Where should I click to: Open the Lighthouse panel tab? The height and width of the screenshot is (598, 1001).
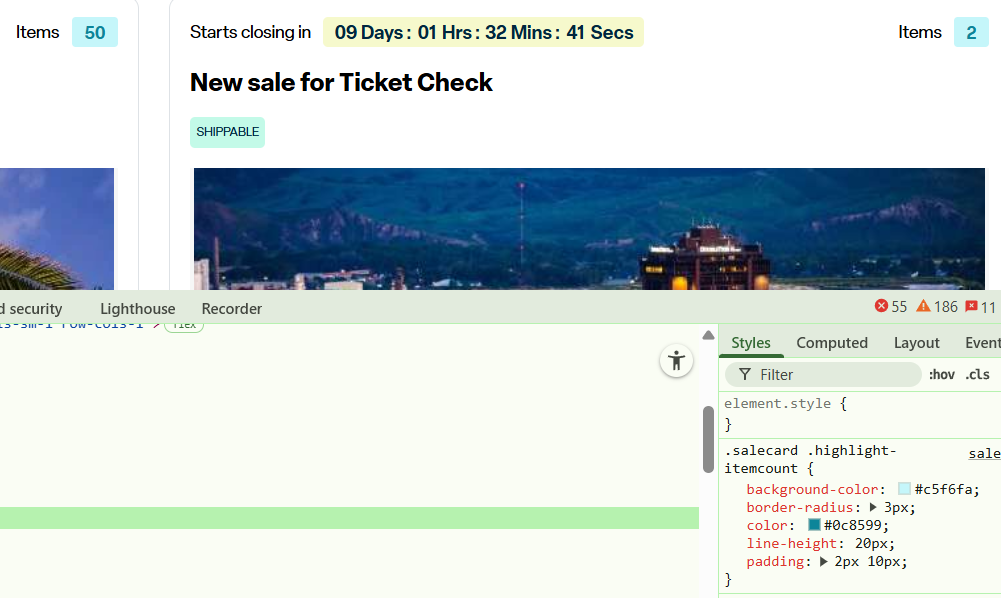click(x=137, y=309)
